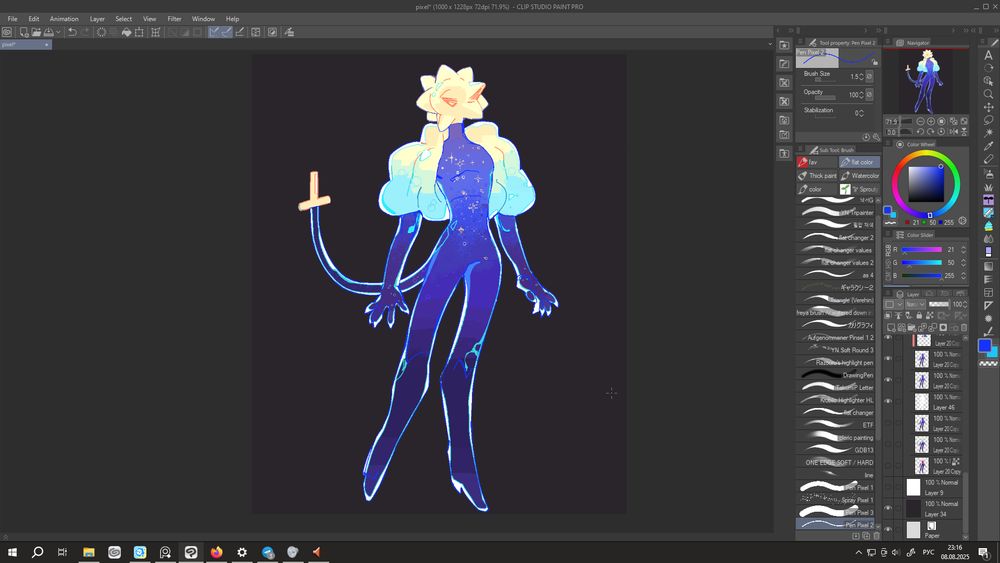Image resolution: width=1000 pixels, height=563 pixels.
Task: Toggle visibility of Layer 34
Action: (888, 508)
